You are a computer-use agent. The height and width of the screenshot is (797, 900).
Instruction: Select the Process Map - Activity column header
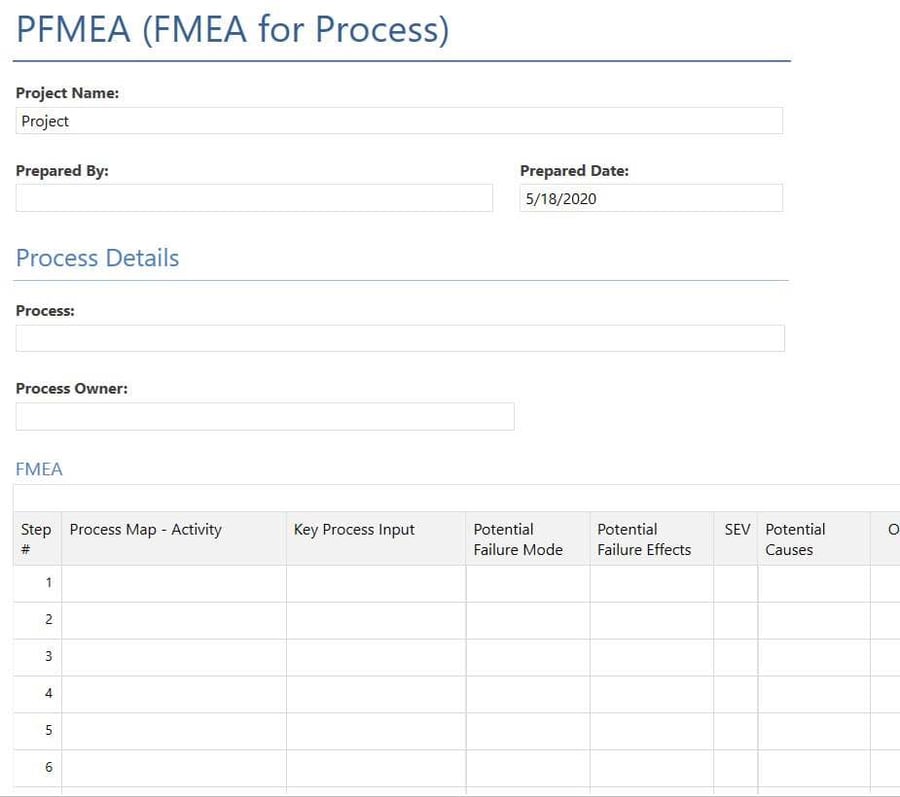coord(145,529)
